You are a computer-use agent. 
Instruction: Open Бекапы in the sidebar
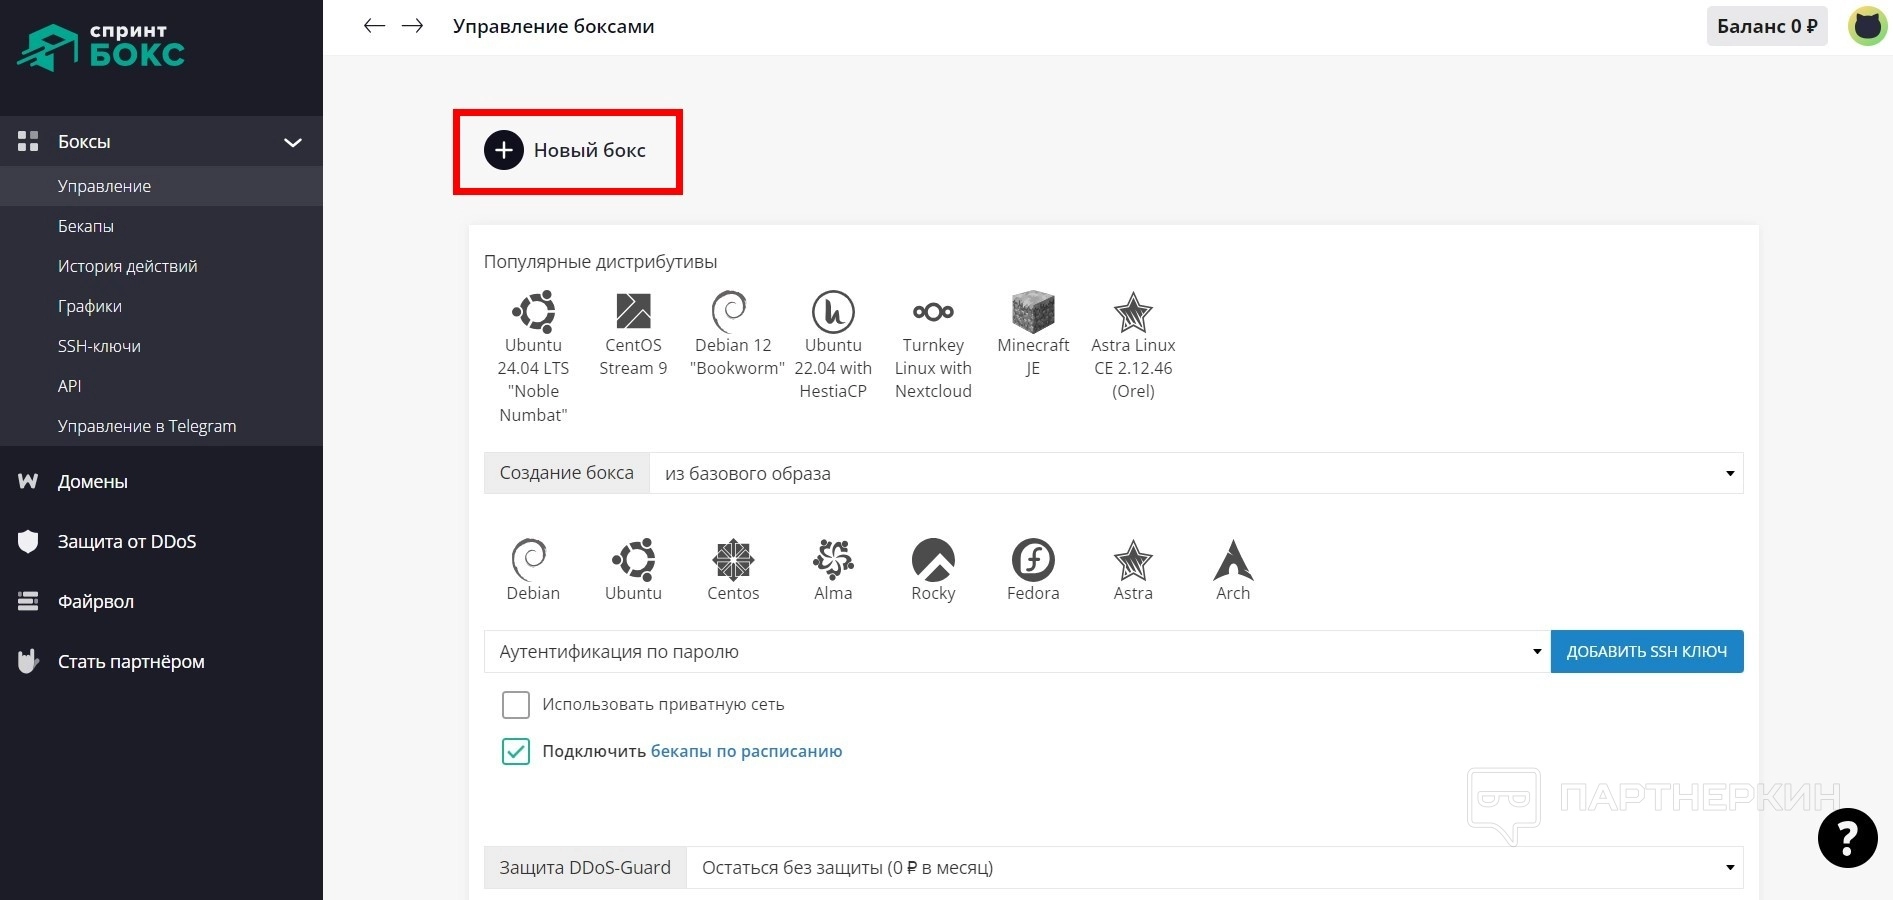[x=86, y=226]
